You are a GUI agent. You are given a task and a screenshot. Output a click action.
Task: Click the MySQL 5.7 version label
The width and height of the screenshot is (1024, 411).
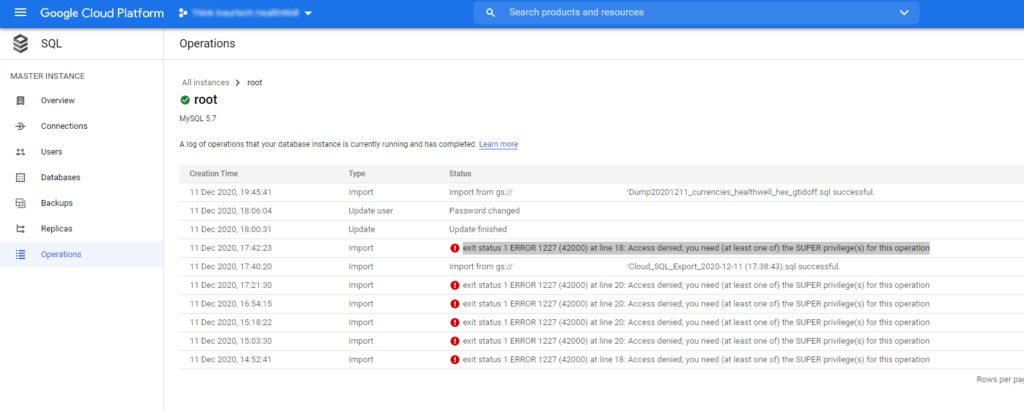[x=198, y=118]
